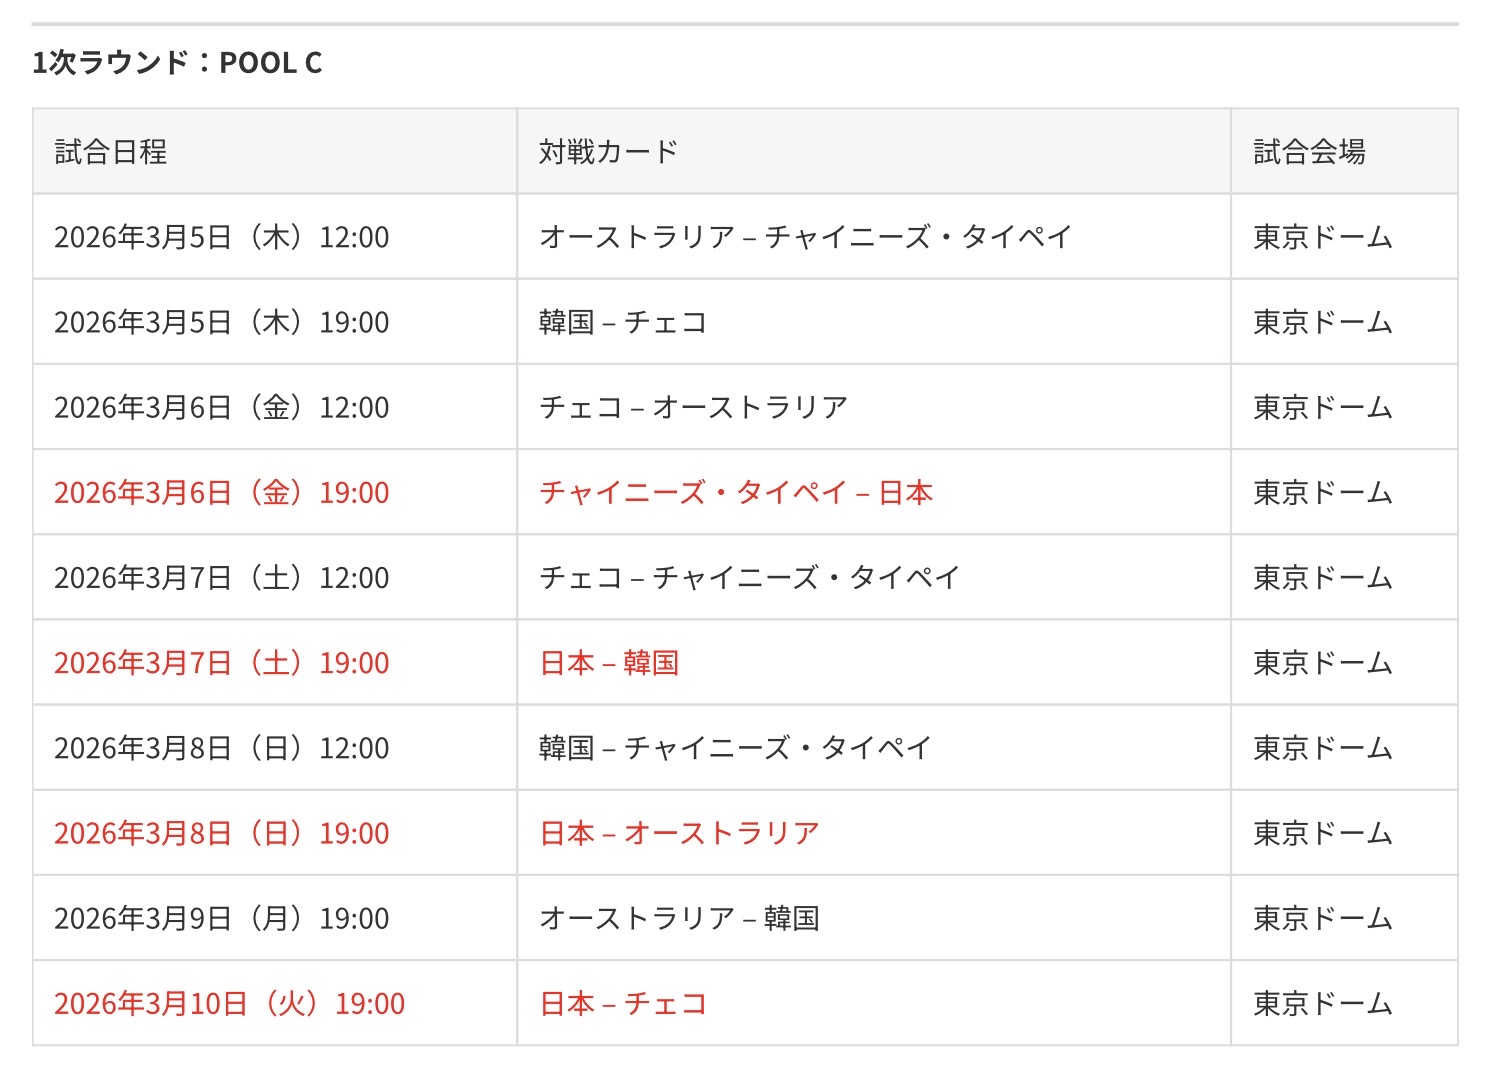Click the 1次ラウンド：POOL C heading
This screenshot has width=1487, height=1075.
pos(177,63)
